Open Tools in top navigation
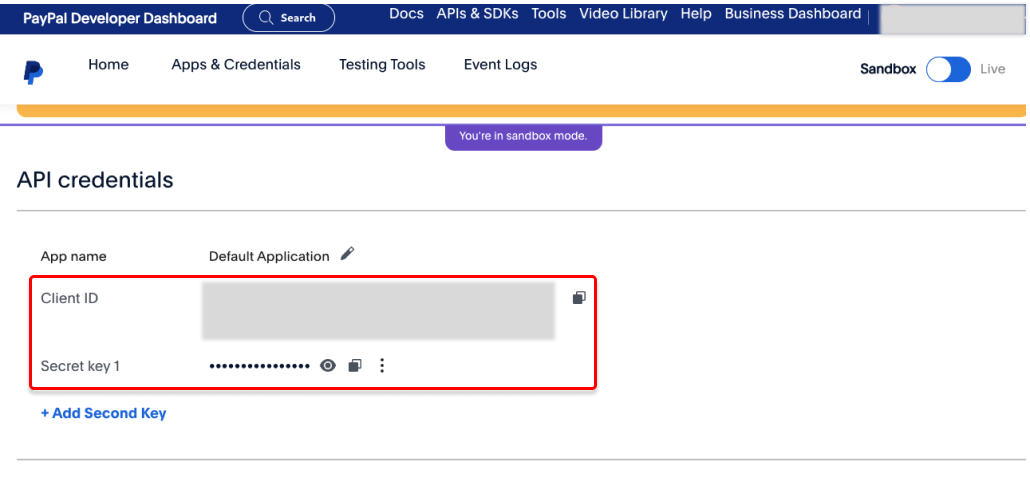This screenshot has width=1030, height=494. (x=549, y=14)
